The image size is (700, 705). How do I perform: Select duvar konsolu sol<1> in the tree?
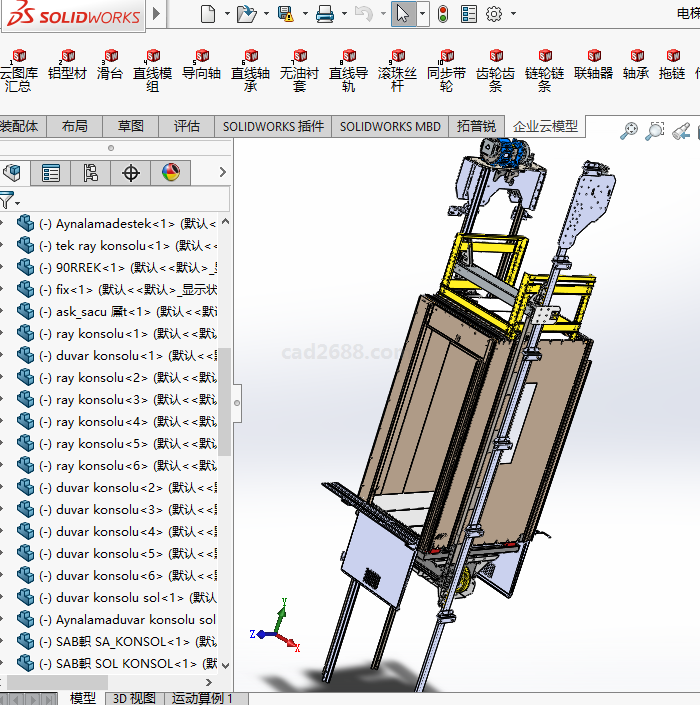click(120, 597)
